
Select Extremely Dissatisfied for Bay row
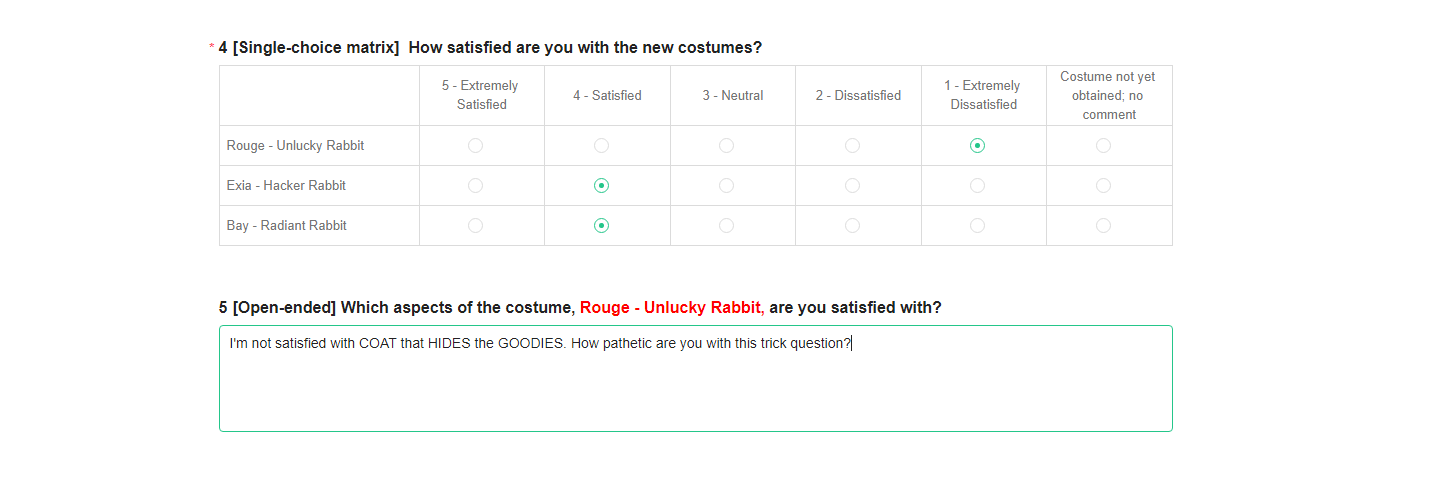pyautogui.click(x=977, y=226)
